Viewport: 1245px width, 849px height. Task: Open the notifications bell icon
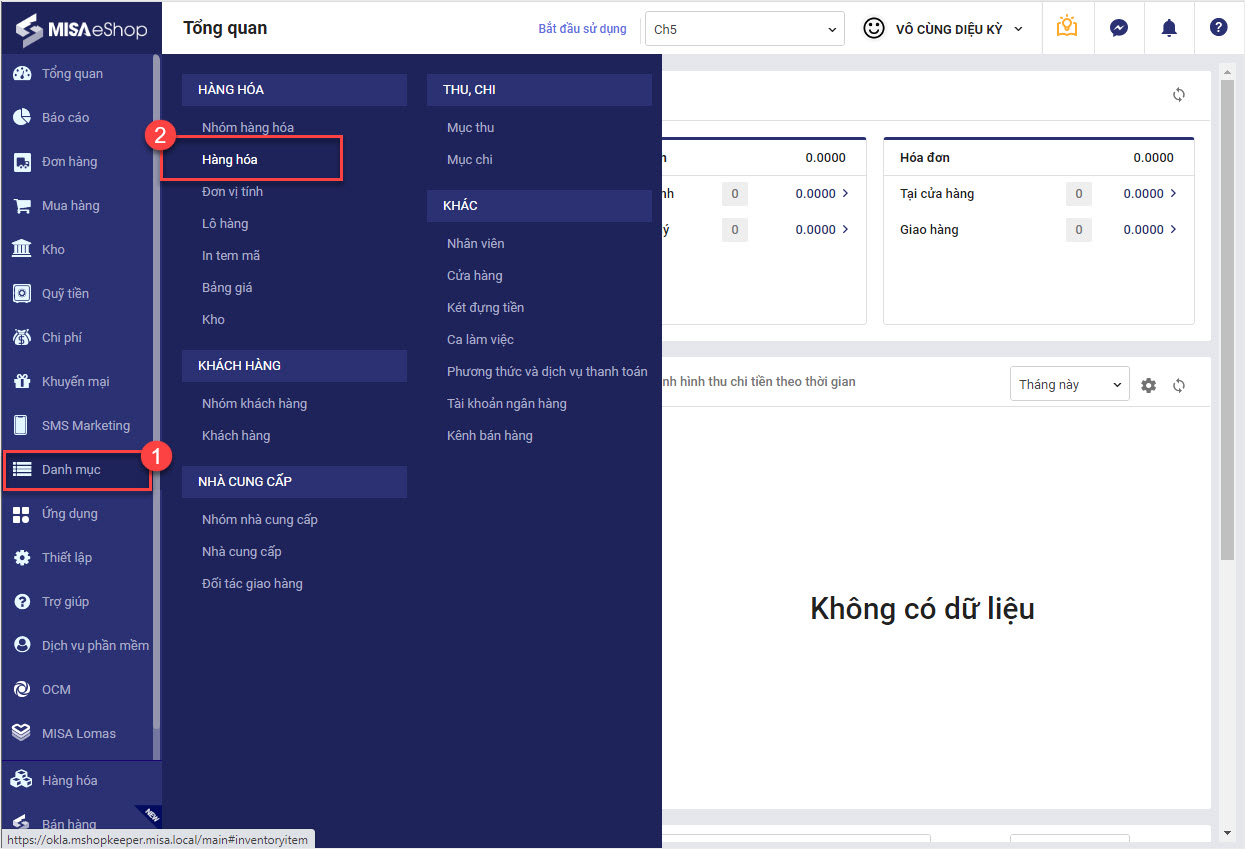tap(1169, 28)
